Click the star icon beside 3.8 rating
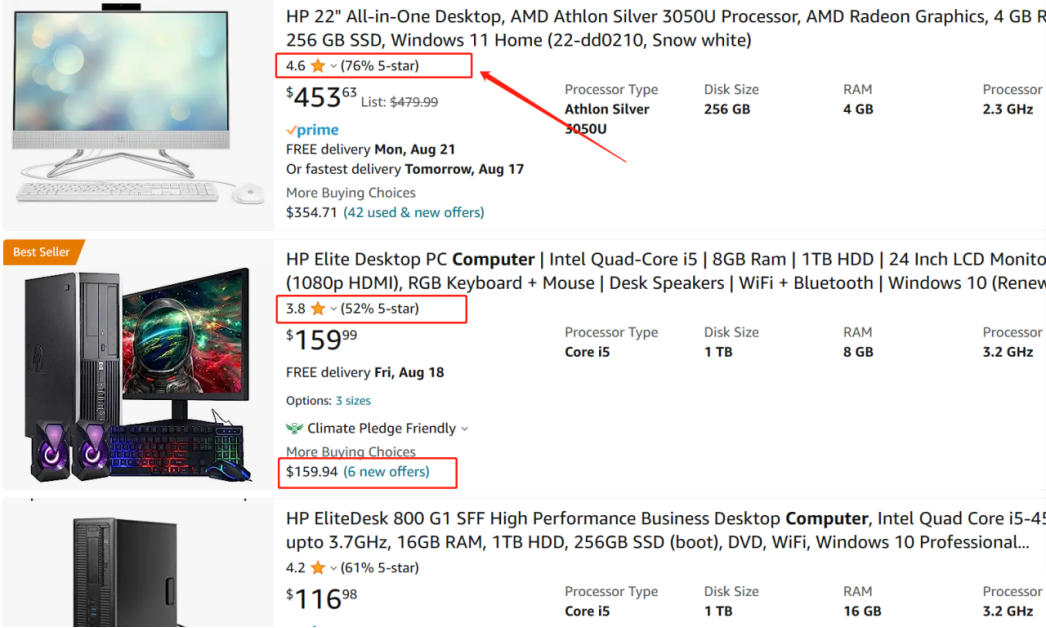This screenshot has height=628, width=1046. [x=318, y=308]
